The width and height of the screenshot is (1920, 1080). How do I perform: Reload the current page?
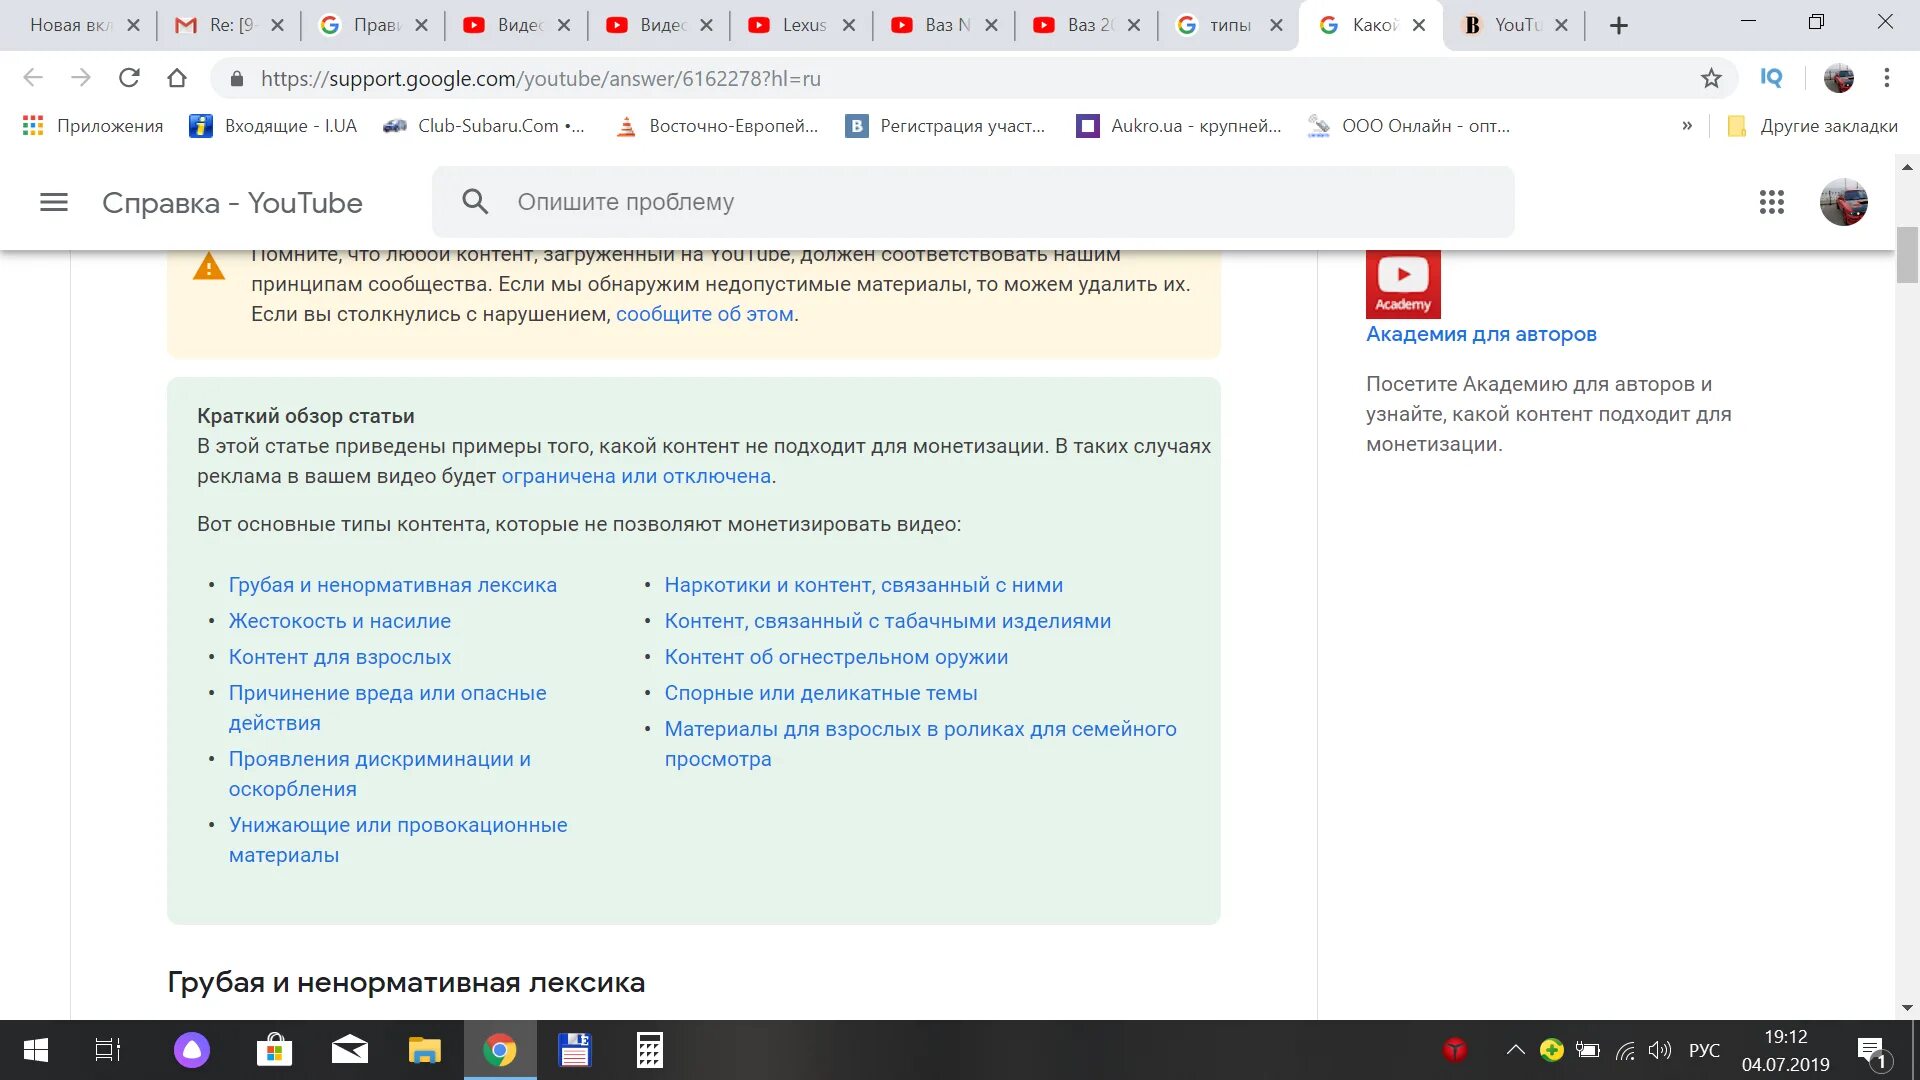pos(129,78)
